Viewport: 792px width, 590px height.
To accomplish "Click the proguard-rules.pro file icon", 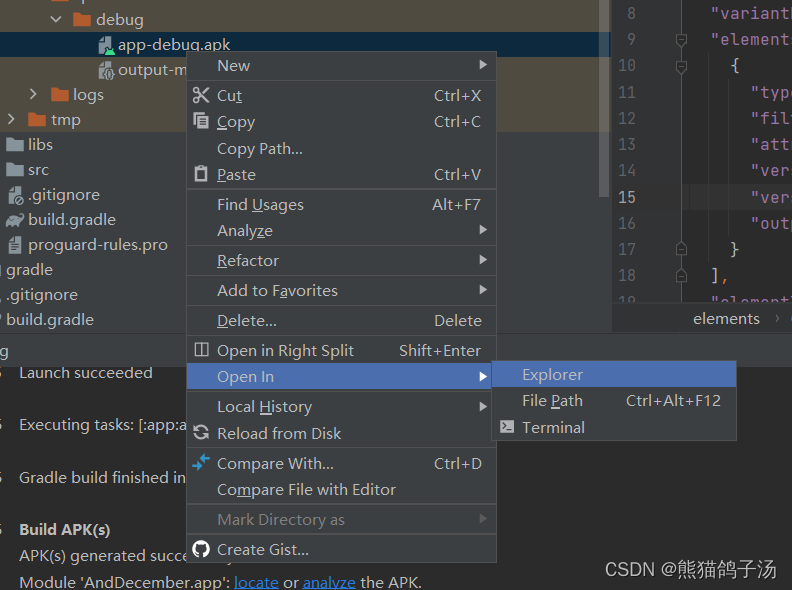I will point(15,245).
